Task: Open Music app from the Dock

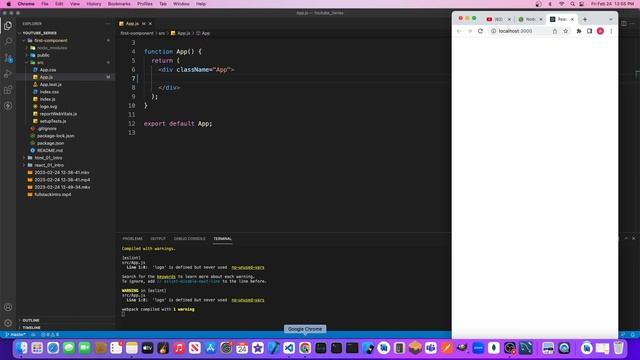Action: pyautogui.click(x=179, y=348)
